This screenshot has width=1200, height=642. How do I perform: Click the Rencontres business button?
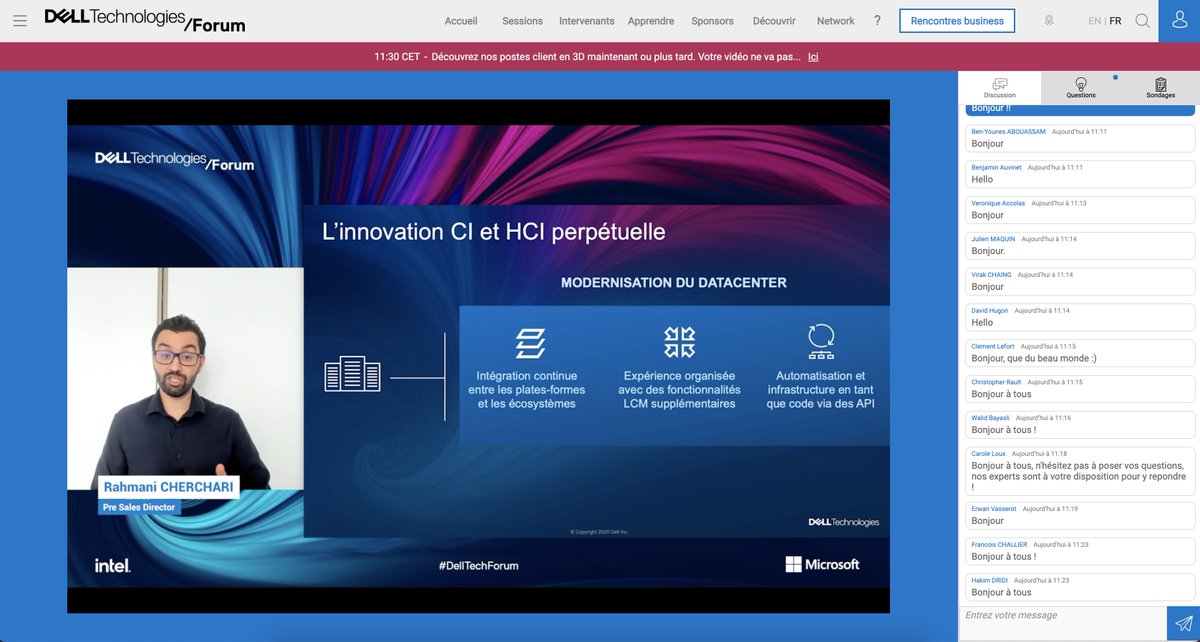[957, 20]
